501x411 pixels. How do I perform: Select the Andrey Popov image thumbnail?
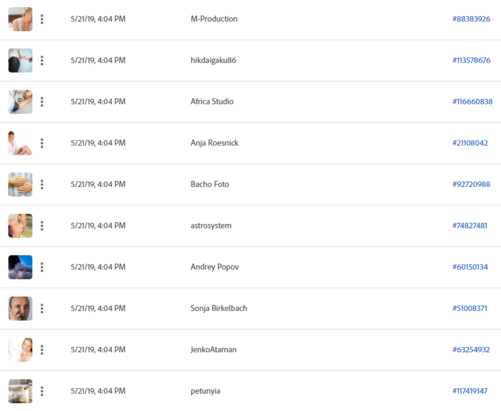click(x=20, y=267)
